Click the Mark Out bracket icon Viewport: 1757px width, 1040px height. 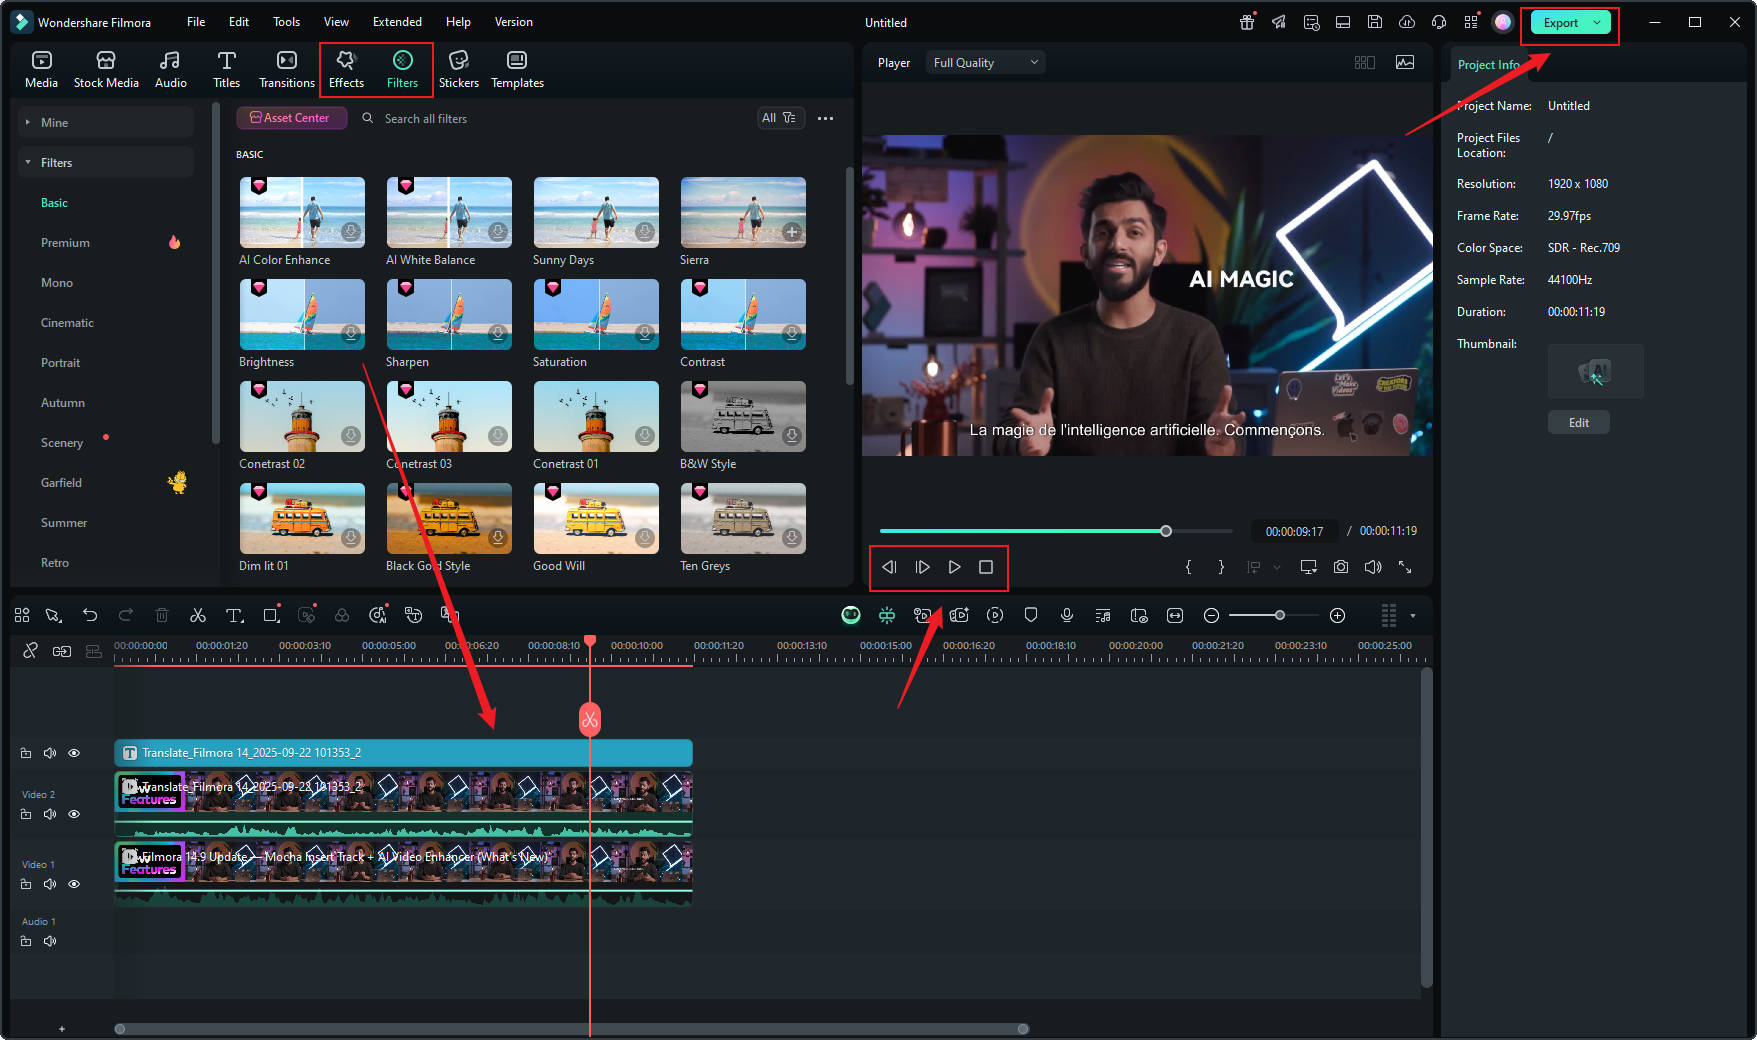coord(1221,567)
